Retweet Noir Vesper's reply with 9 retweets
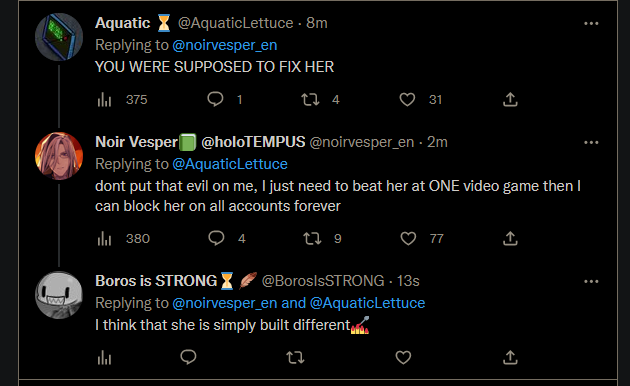The height and width of the screenshot is (386, 630). click(x=312, y=239)
